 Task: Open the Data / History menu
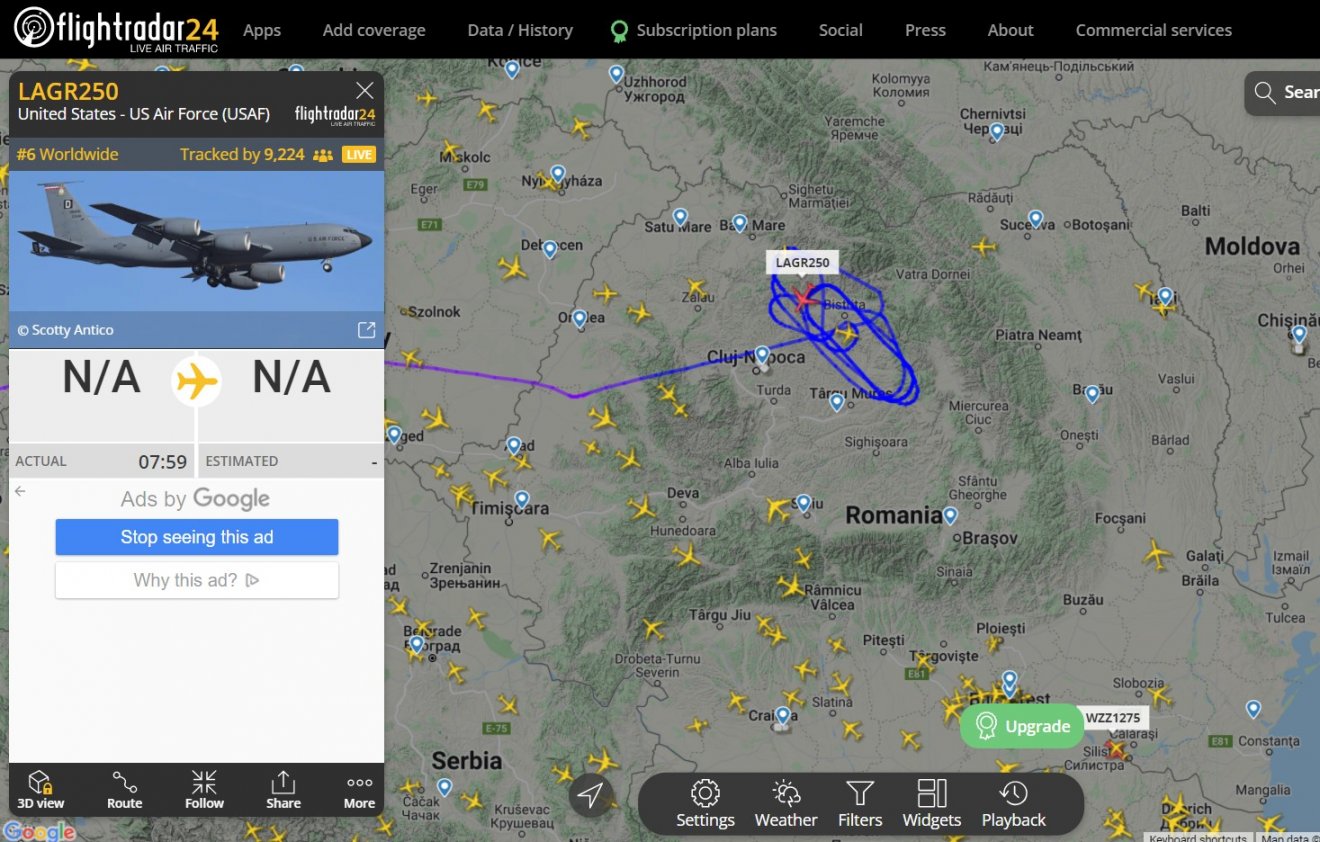[x=520, y=30]
